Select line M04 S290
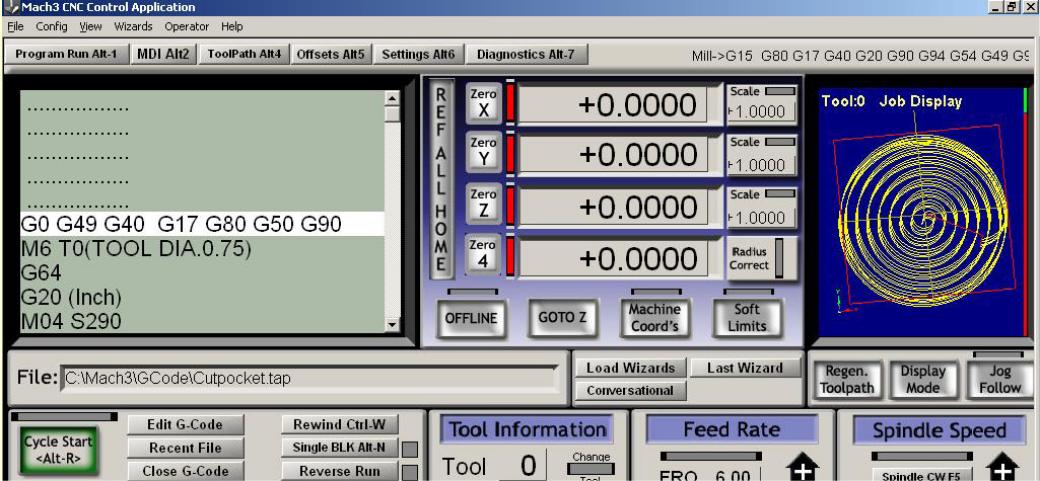This screenshot has width=1040, height=481. click(202, 321)
